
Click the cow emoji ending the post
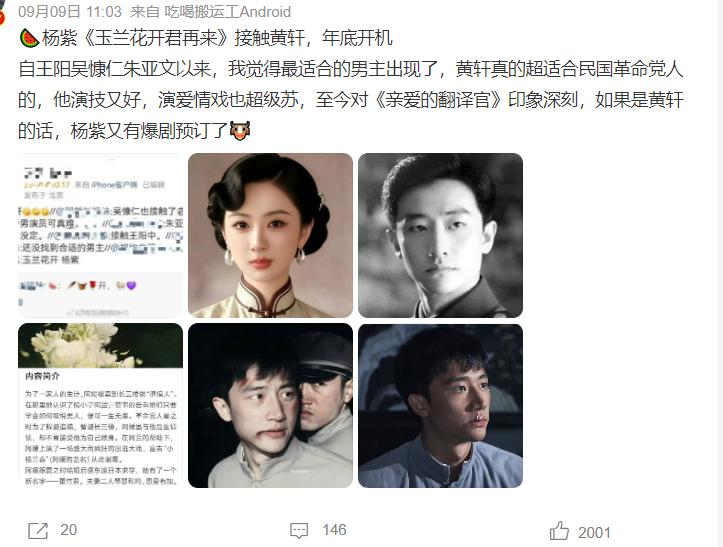[x=240, y=131]
